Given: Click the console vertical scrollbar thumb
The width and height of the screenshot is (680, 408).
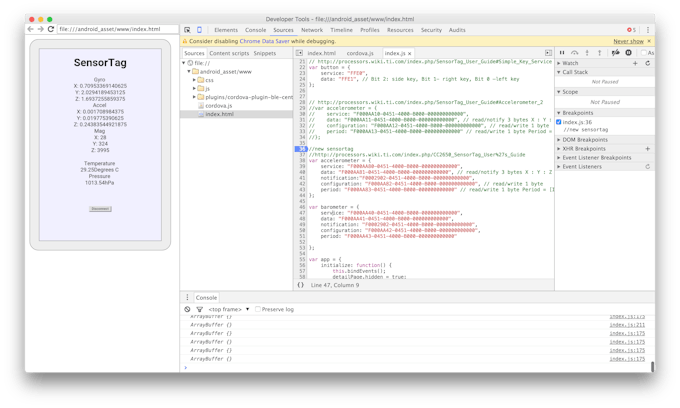Looking at the screenshot, I should [x=652, y=366].
